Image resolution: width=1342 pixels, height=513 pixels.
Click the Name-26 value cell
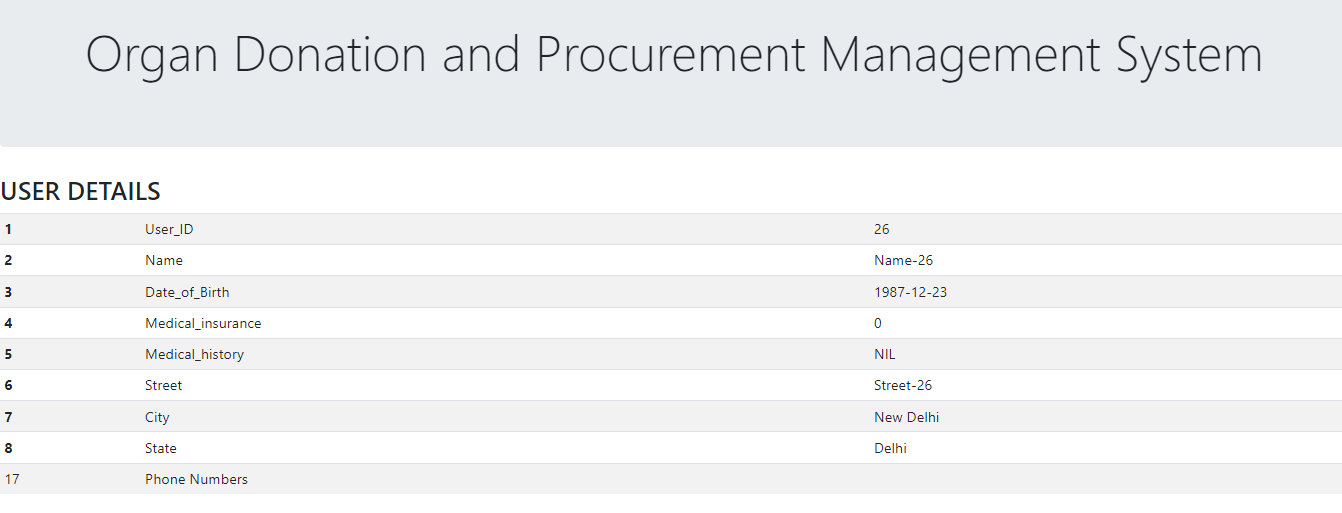[903, 260]
